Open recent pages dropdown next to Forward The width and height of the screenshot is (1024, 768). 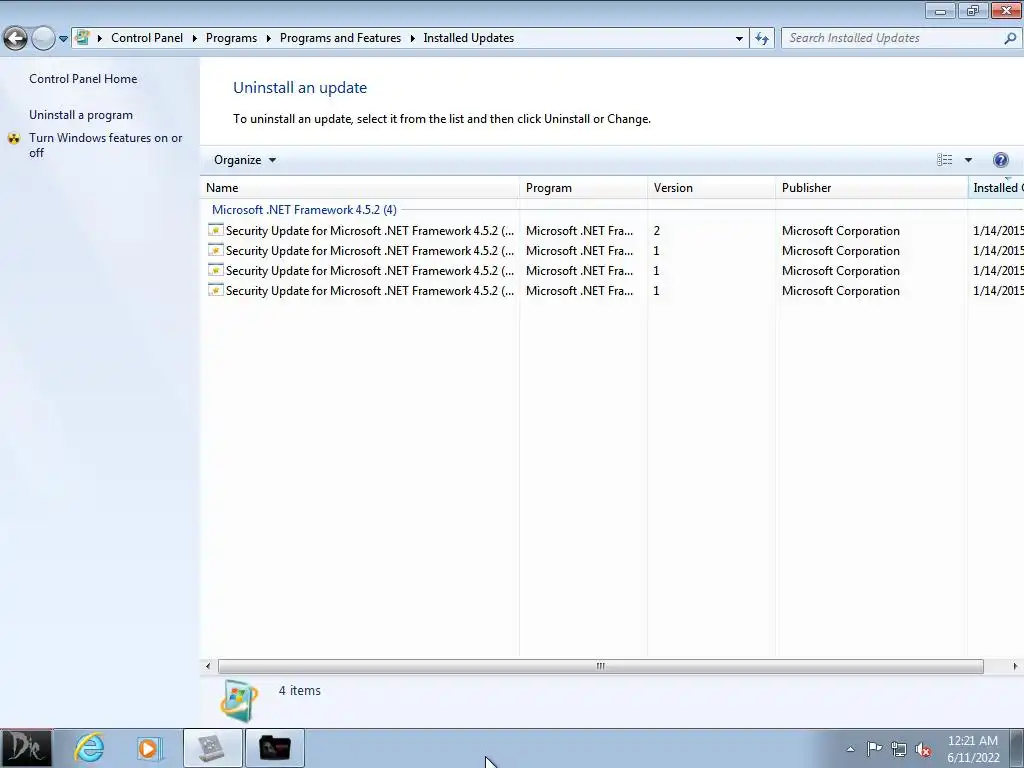click(63, 39)
